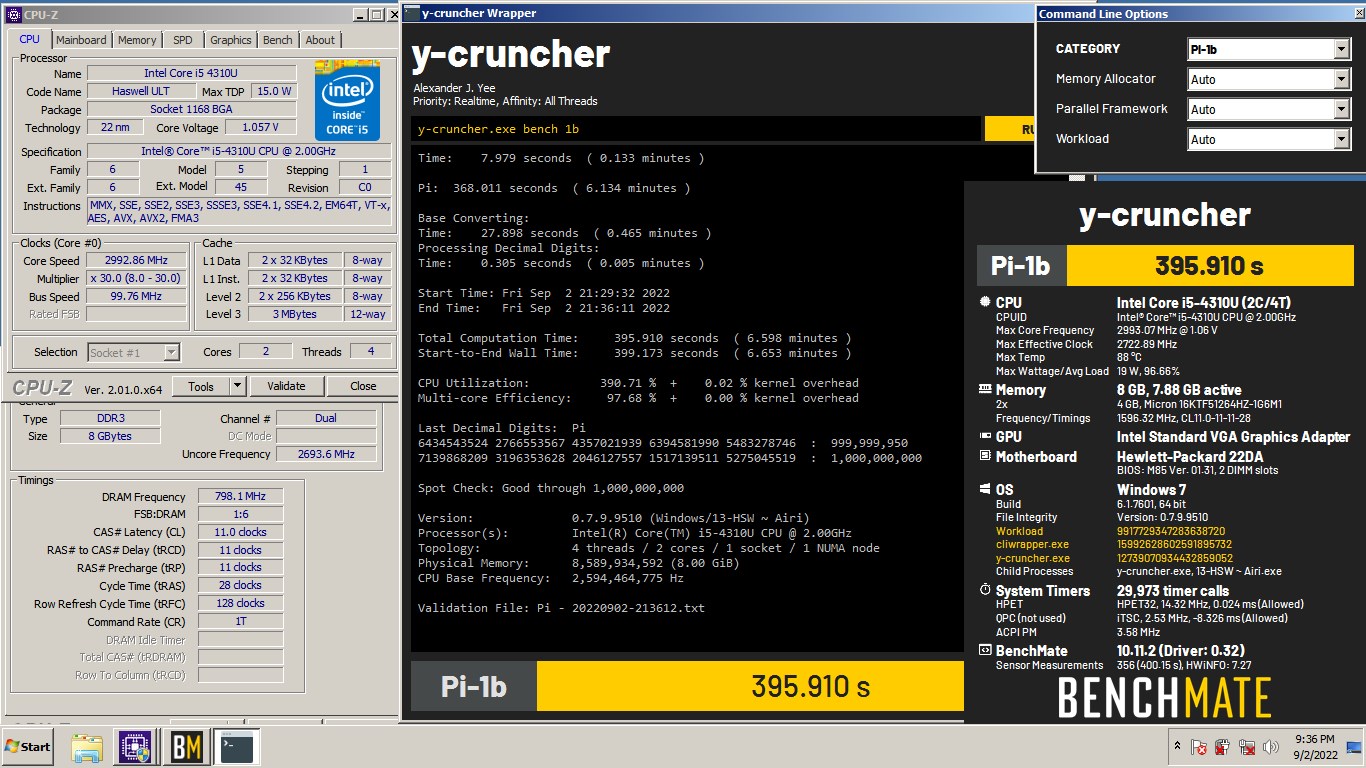The width and height of the screenshot is (1366, 768).
Task: Click the Motherboard icon in BenchMate panel
Action: pos(984,456)
